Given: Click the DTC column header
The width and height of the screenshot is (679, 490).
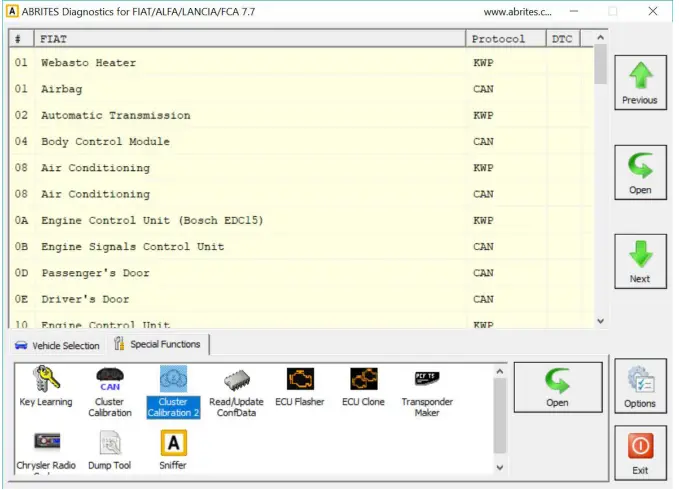Looking at the screenshot, I should [563, 39].
